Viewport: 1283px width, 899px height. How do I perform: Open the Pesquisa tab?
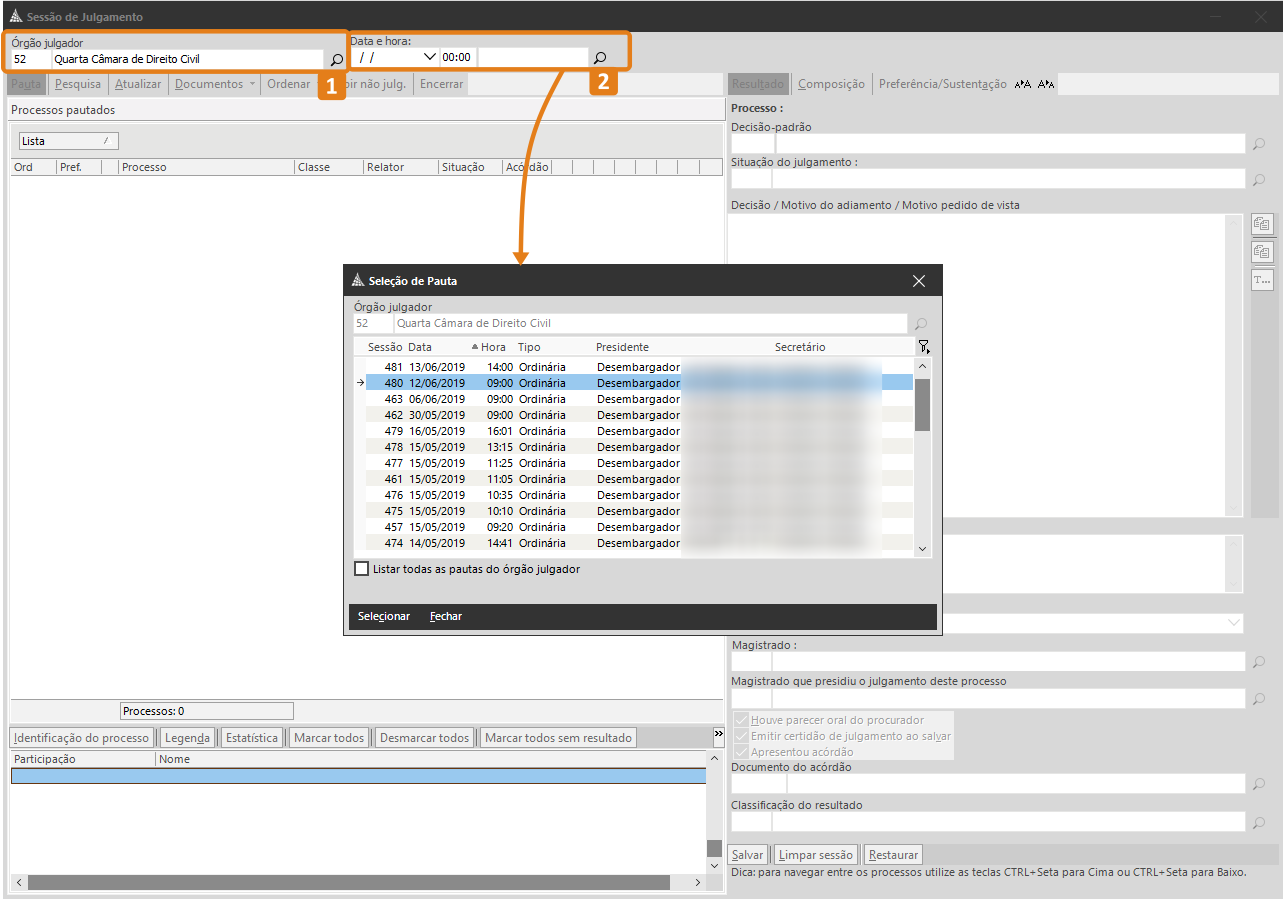point(78,84)
